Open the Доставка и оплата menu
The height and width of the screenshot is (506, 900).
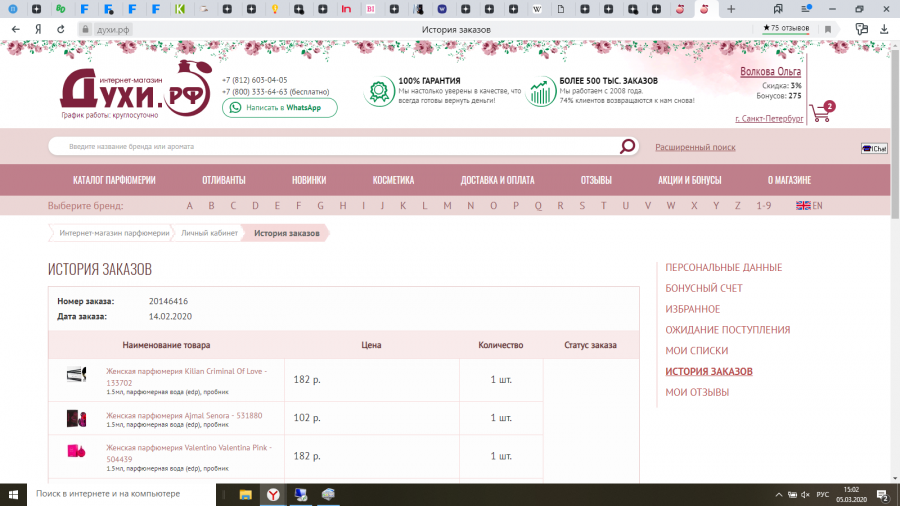coord(497,181)
